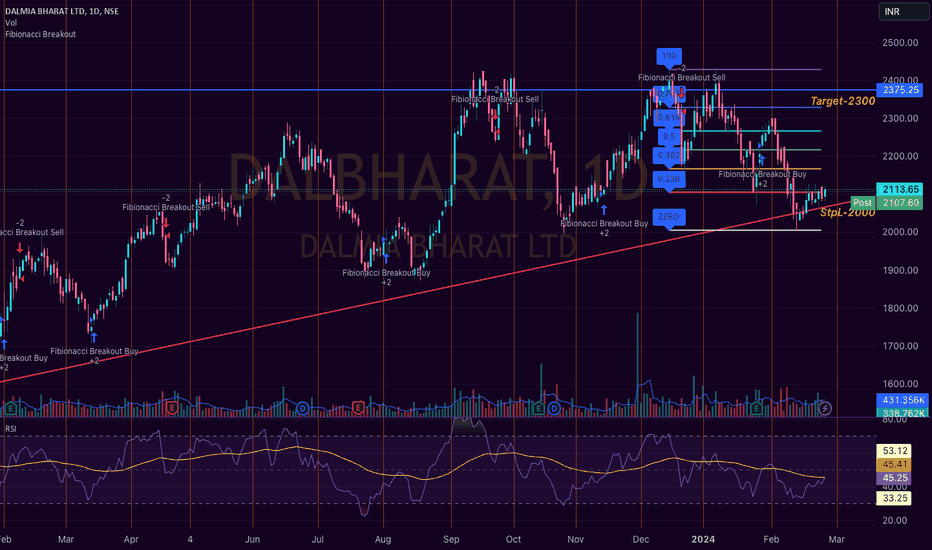Click the INR currency button
Image resolution: width=932 pixels, height=550 pixels.
point(903,12)
